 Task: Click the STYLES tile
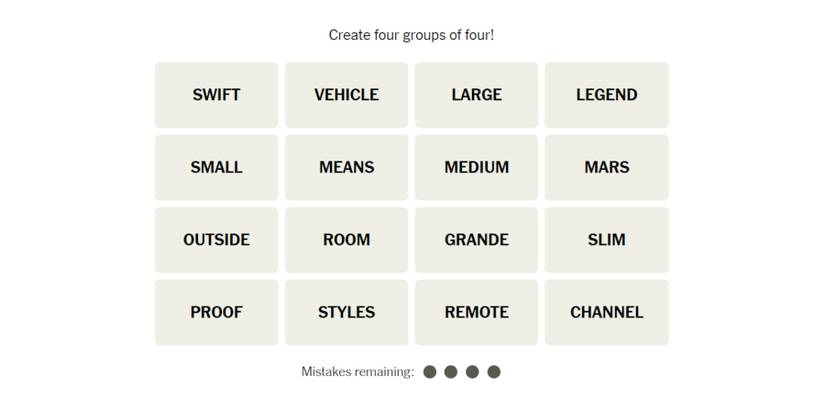pos(346,312)
